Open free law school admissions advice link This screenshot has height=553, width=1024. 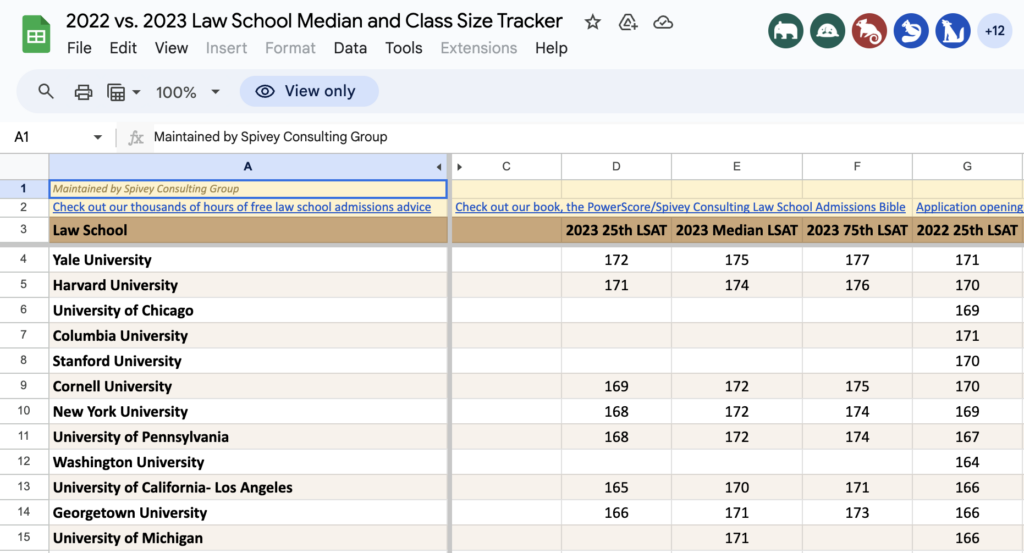[x=242, y=207]
